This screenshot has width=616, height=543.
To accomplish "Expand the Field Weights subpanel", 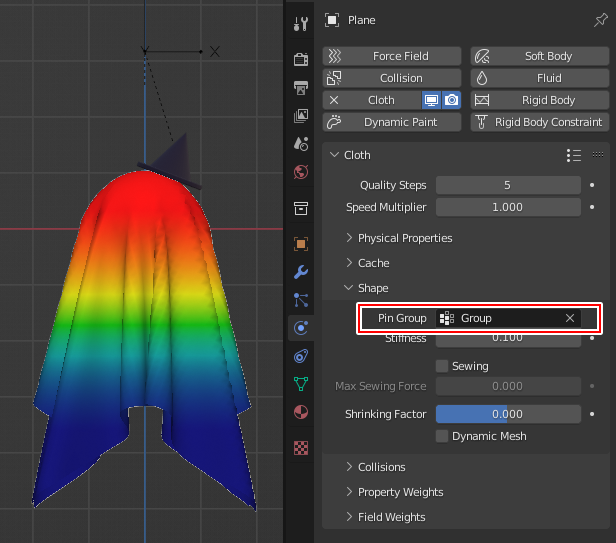I will point(391,517).
